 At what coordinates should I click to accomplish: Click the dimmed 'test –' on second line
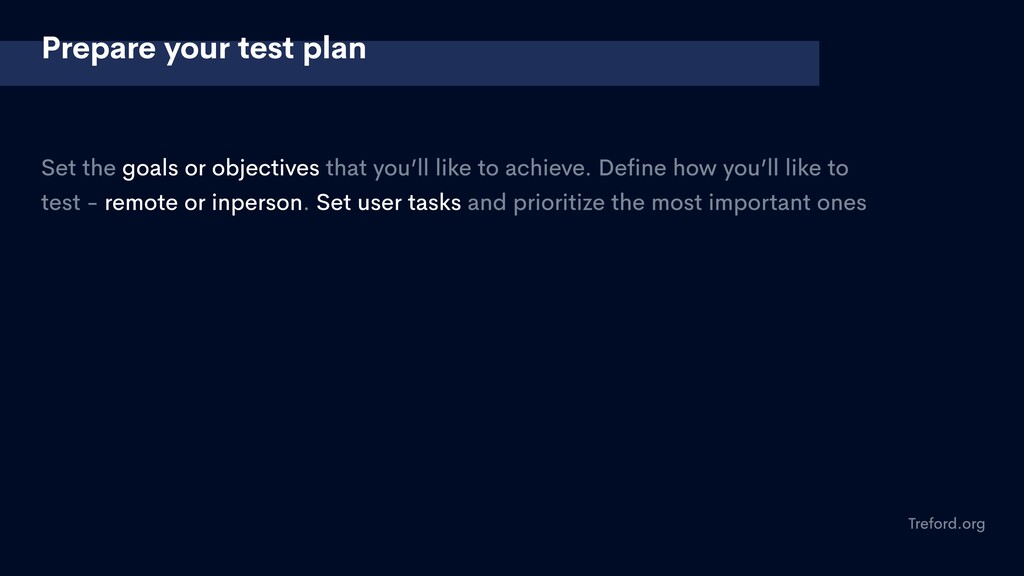(69, 203)
